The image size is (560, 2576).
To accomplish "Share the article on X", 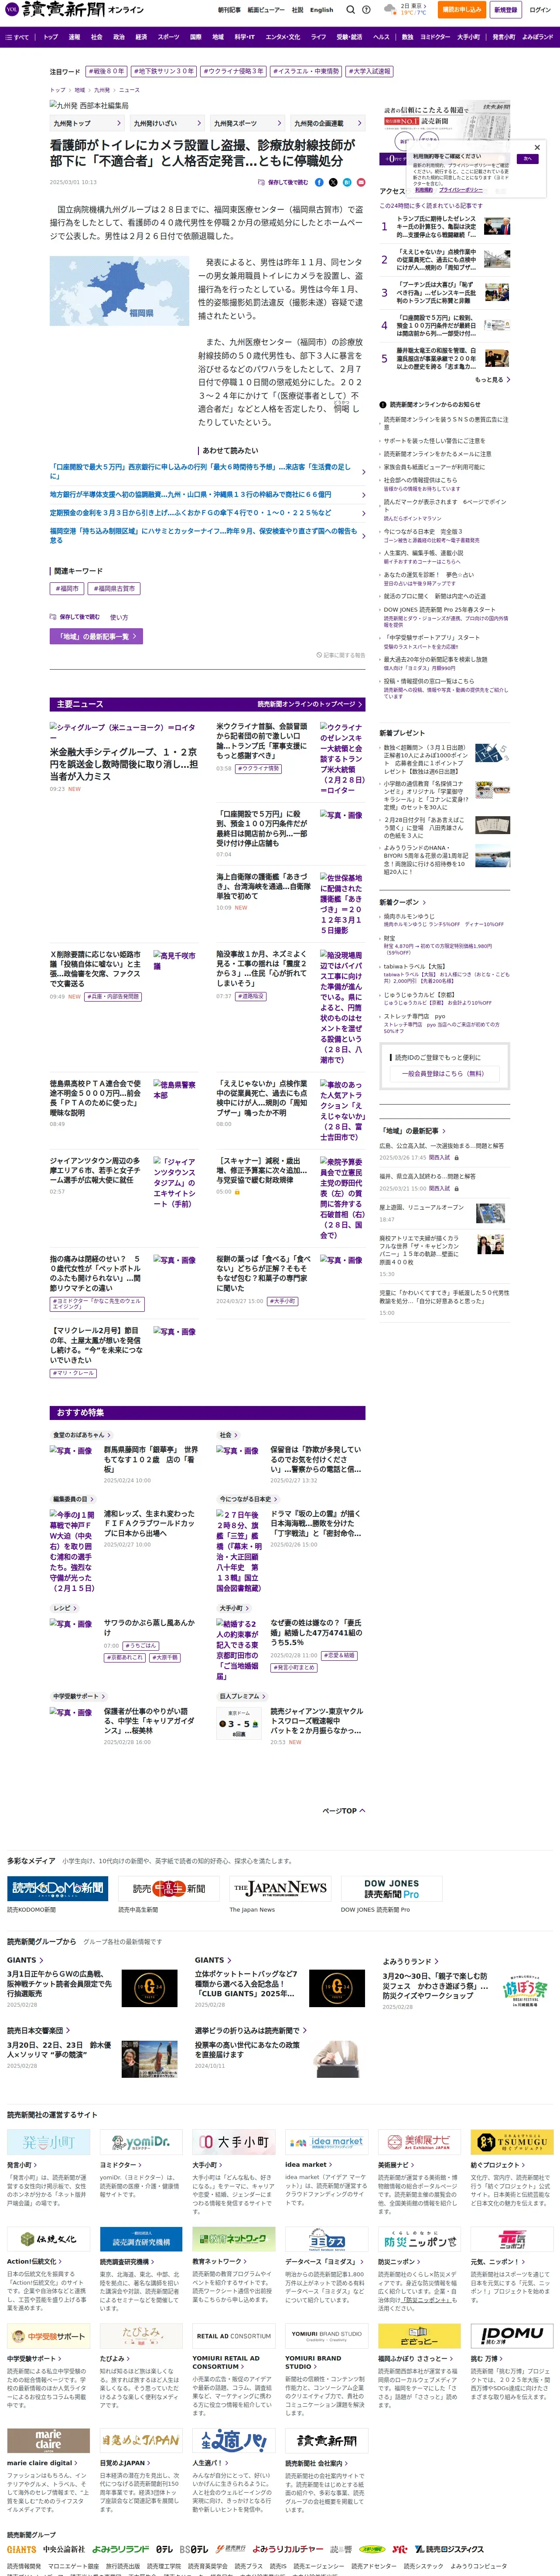I will (333, 182).
